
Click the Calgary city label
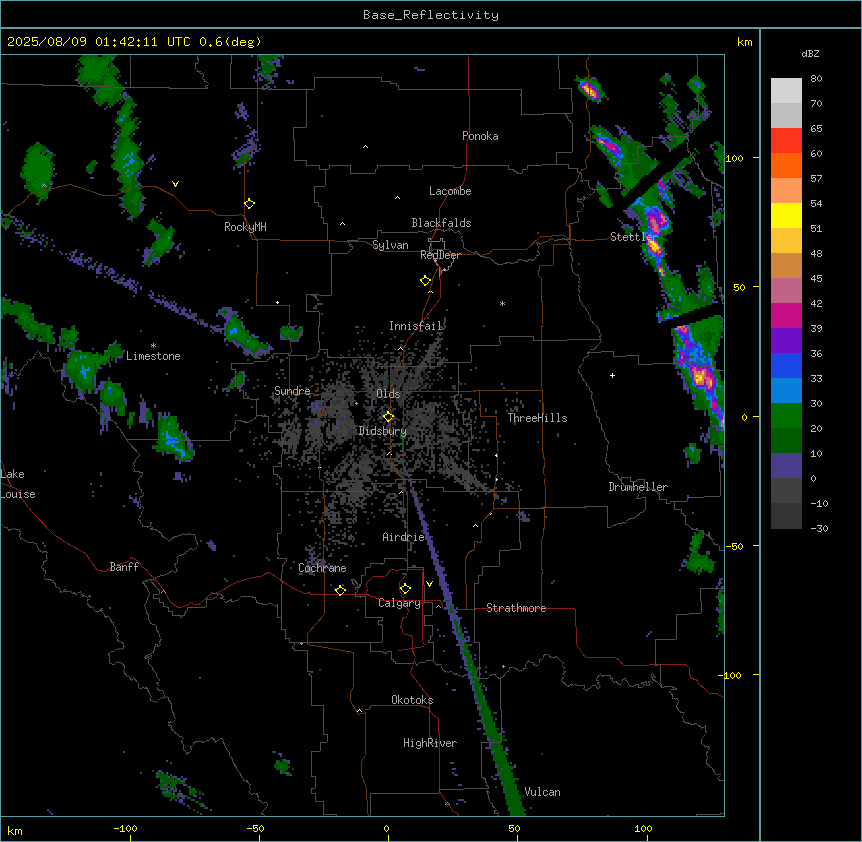point(399,603)
